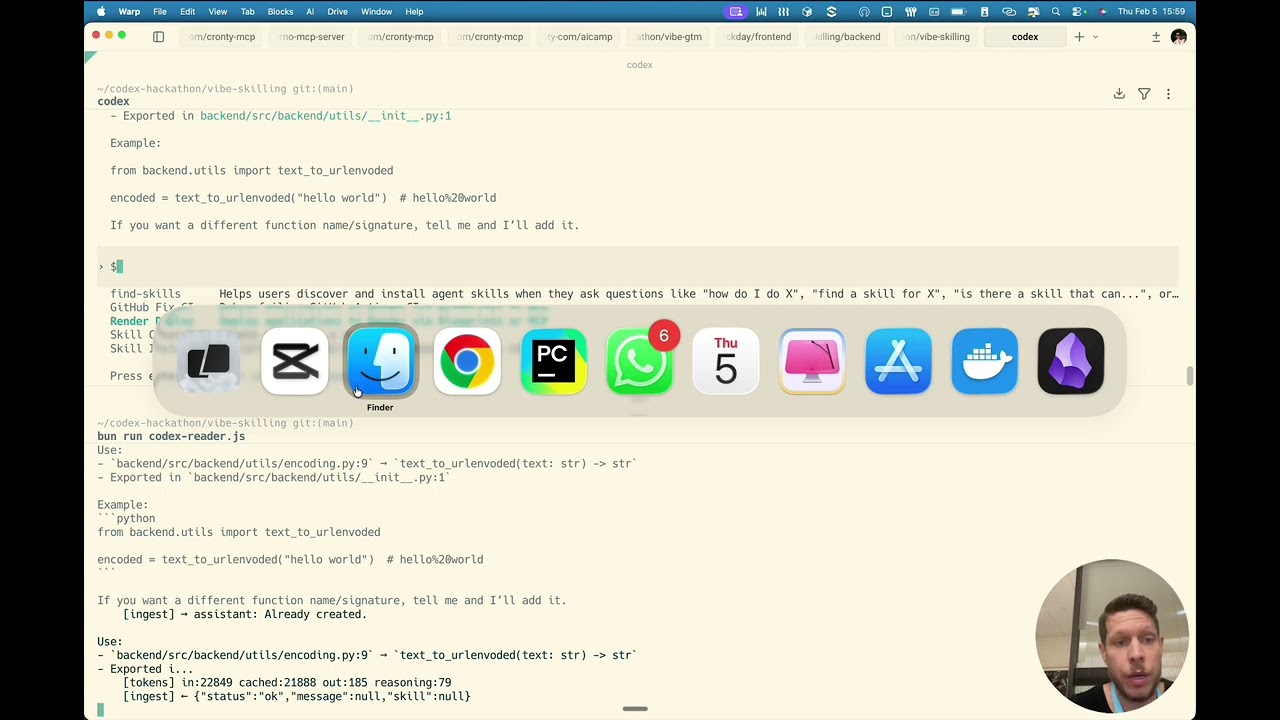Open CleanMyMac pink monitor Dock icon

(x=812, y=361)
